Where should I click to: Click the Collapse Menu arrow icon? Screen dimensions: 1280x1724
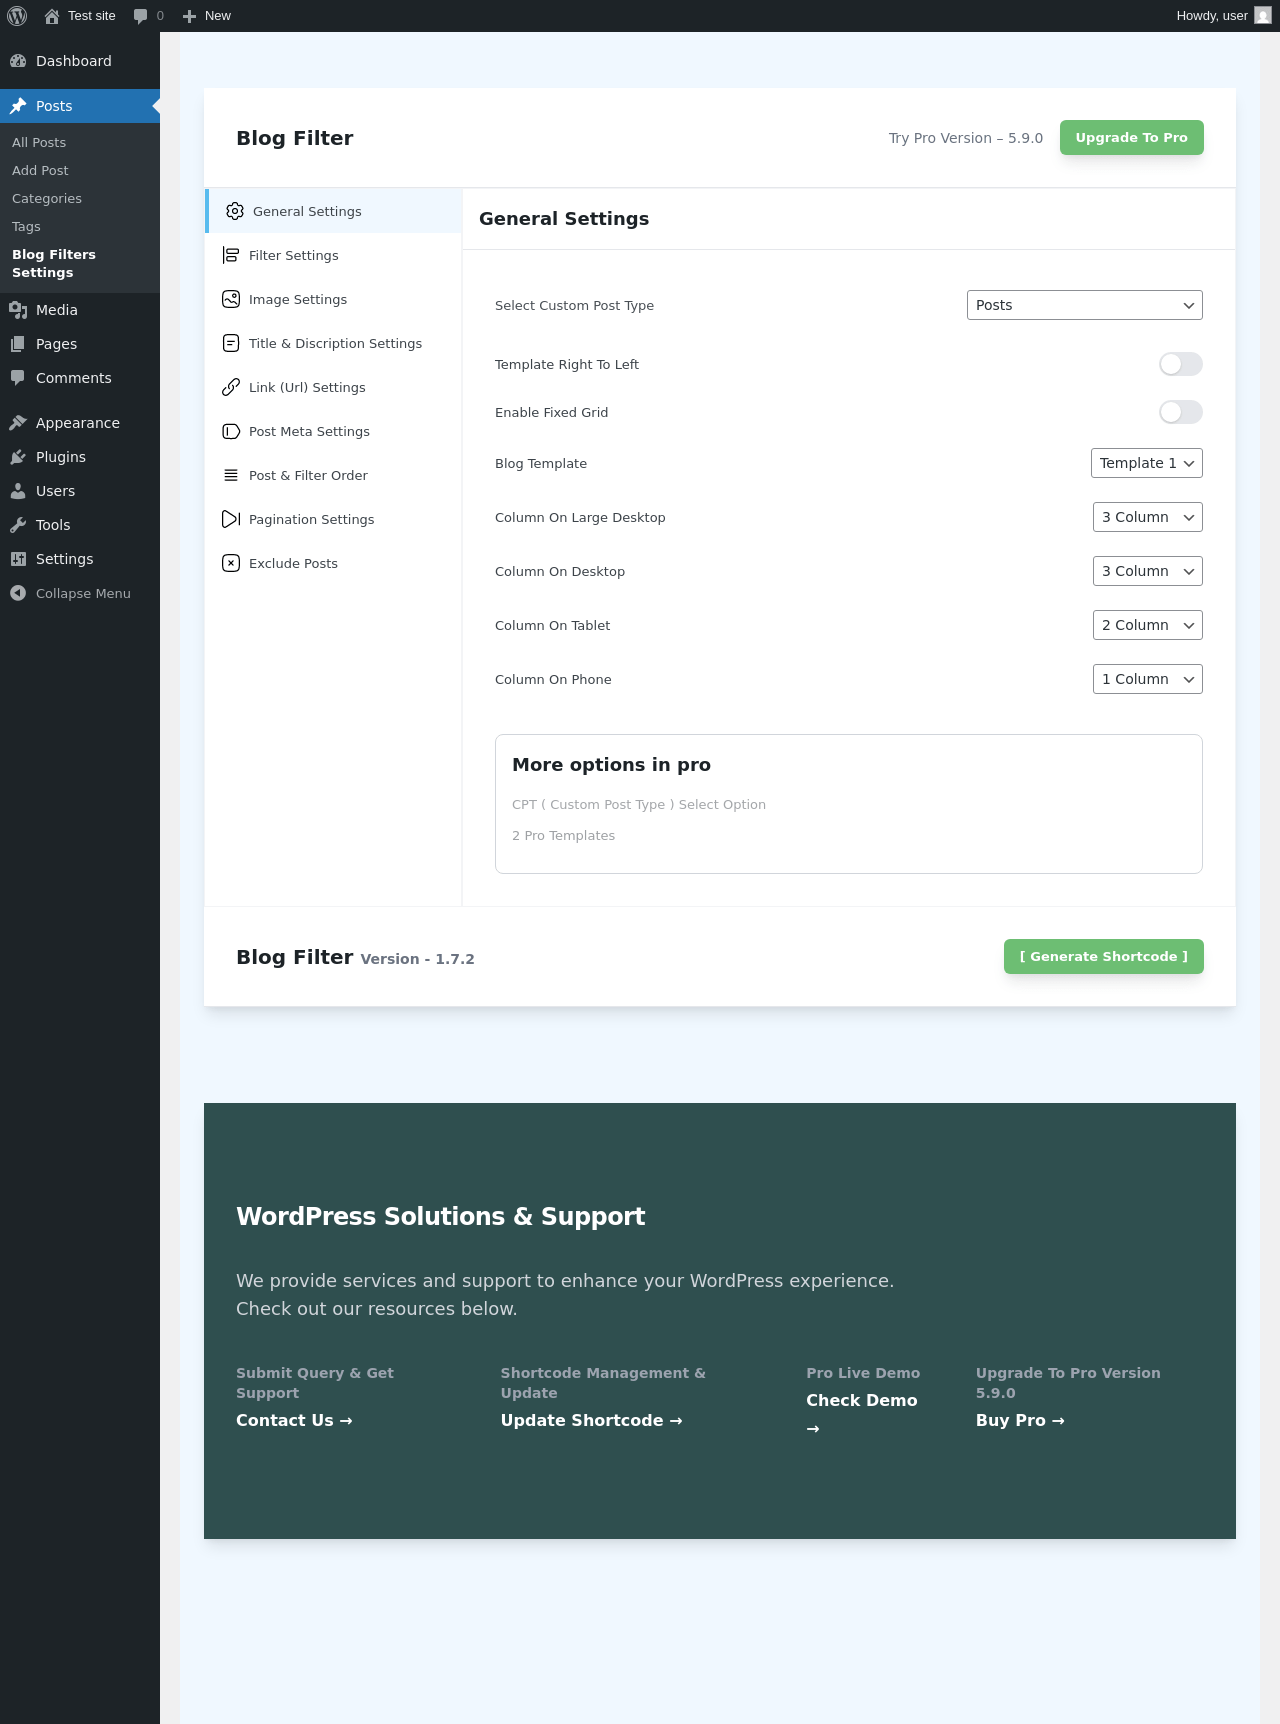18,593
